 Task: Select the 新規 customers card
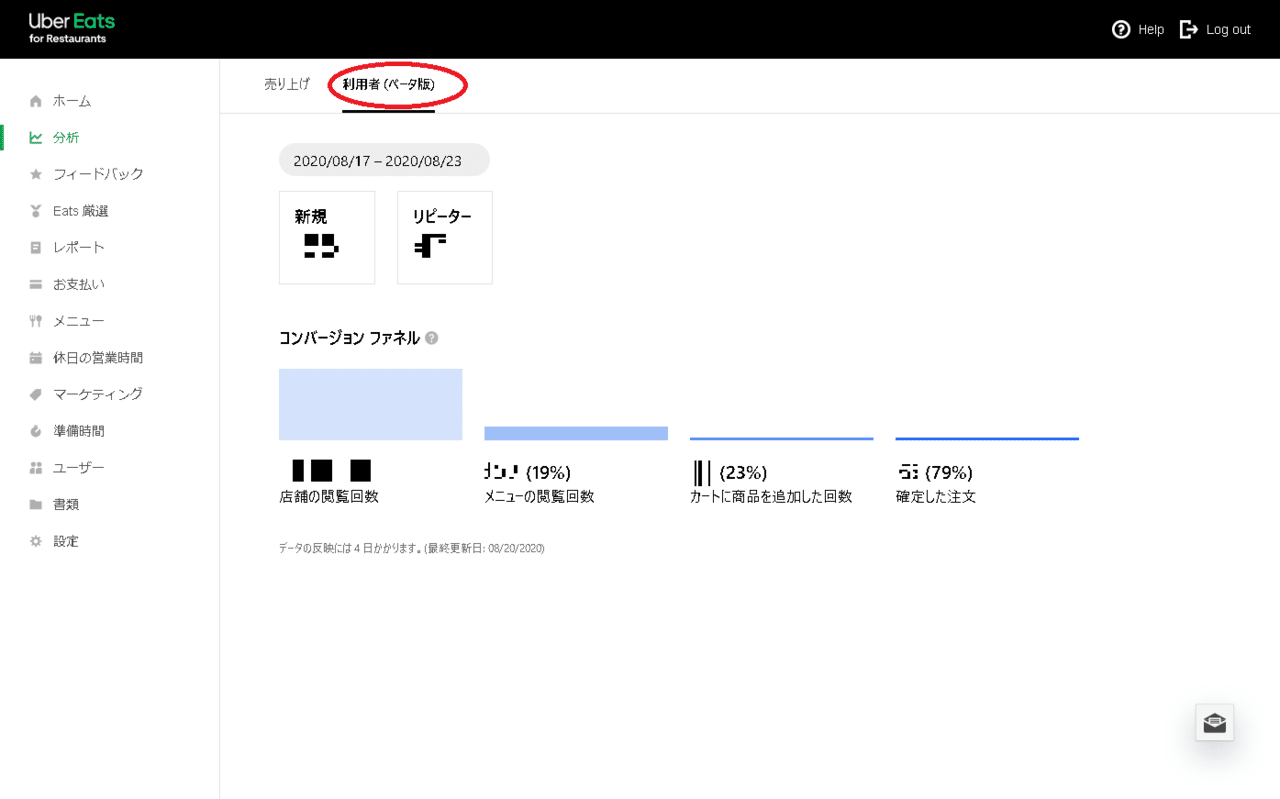[327, 238]
